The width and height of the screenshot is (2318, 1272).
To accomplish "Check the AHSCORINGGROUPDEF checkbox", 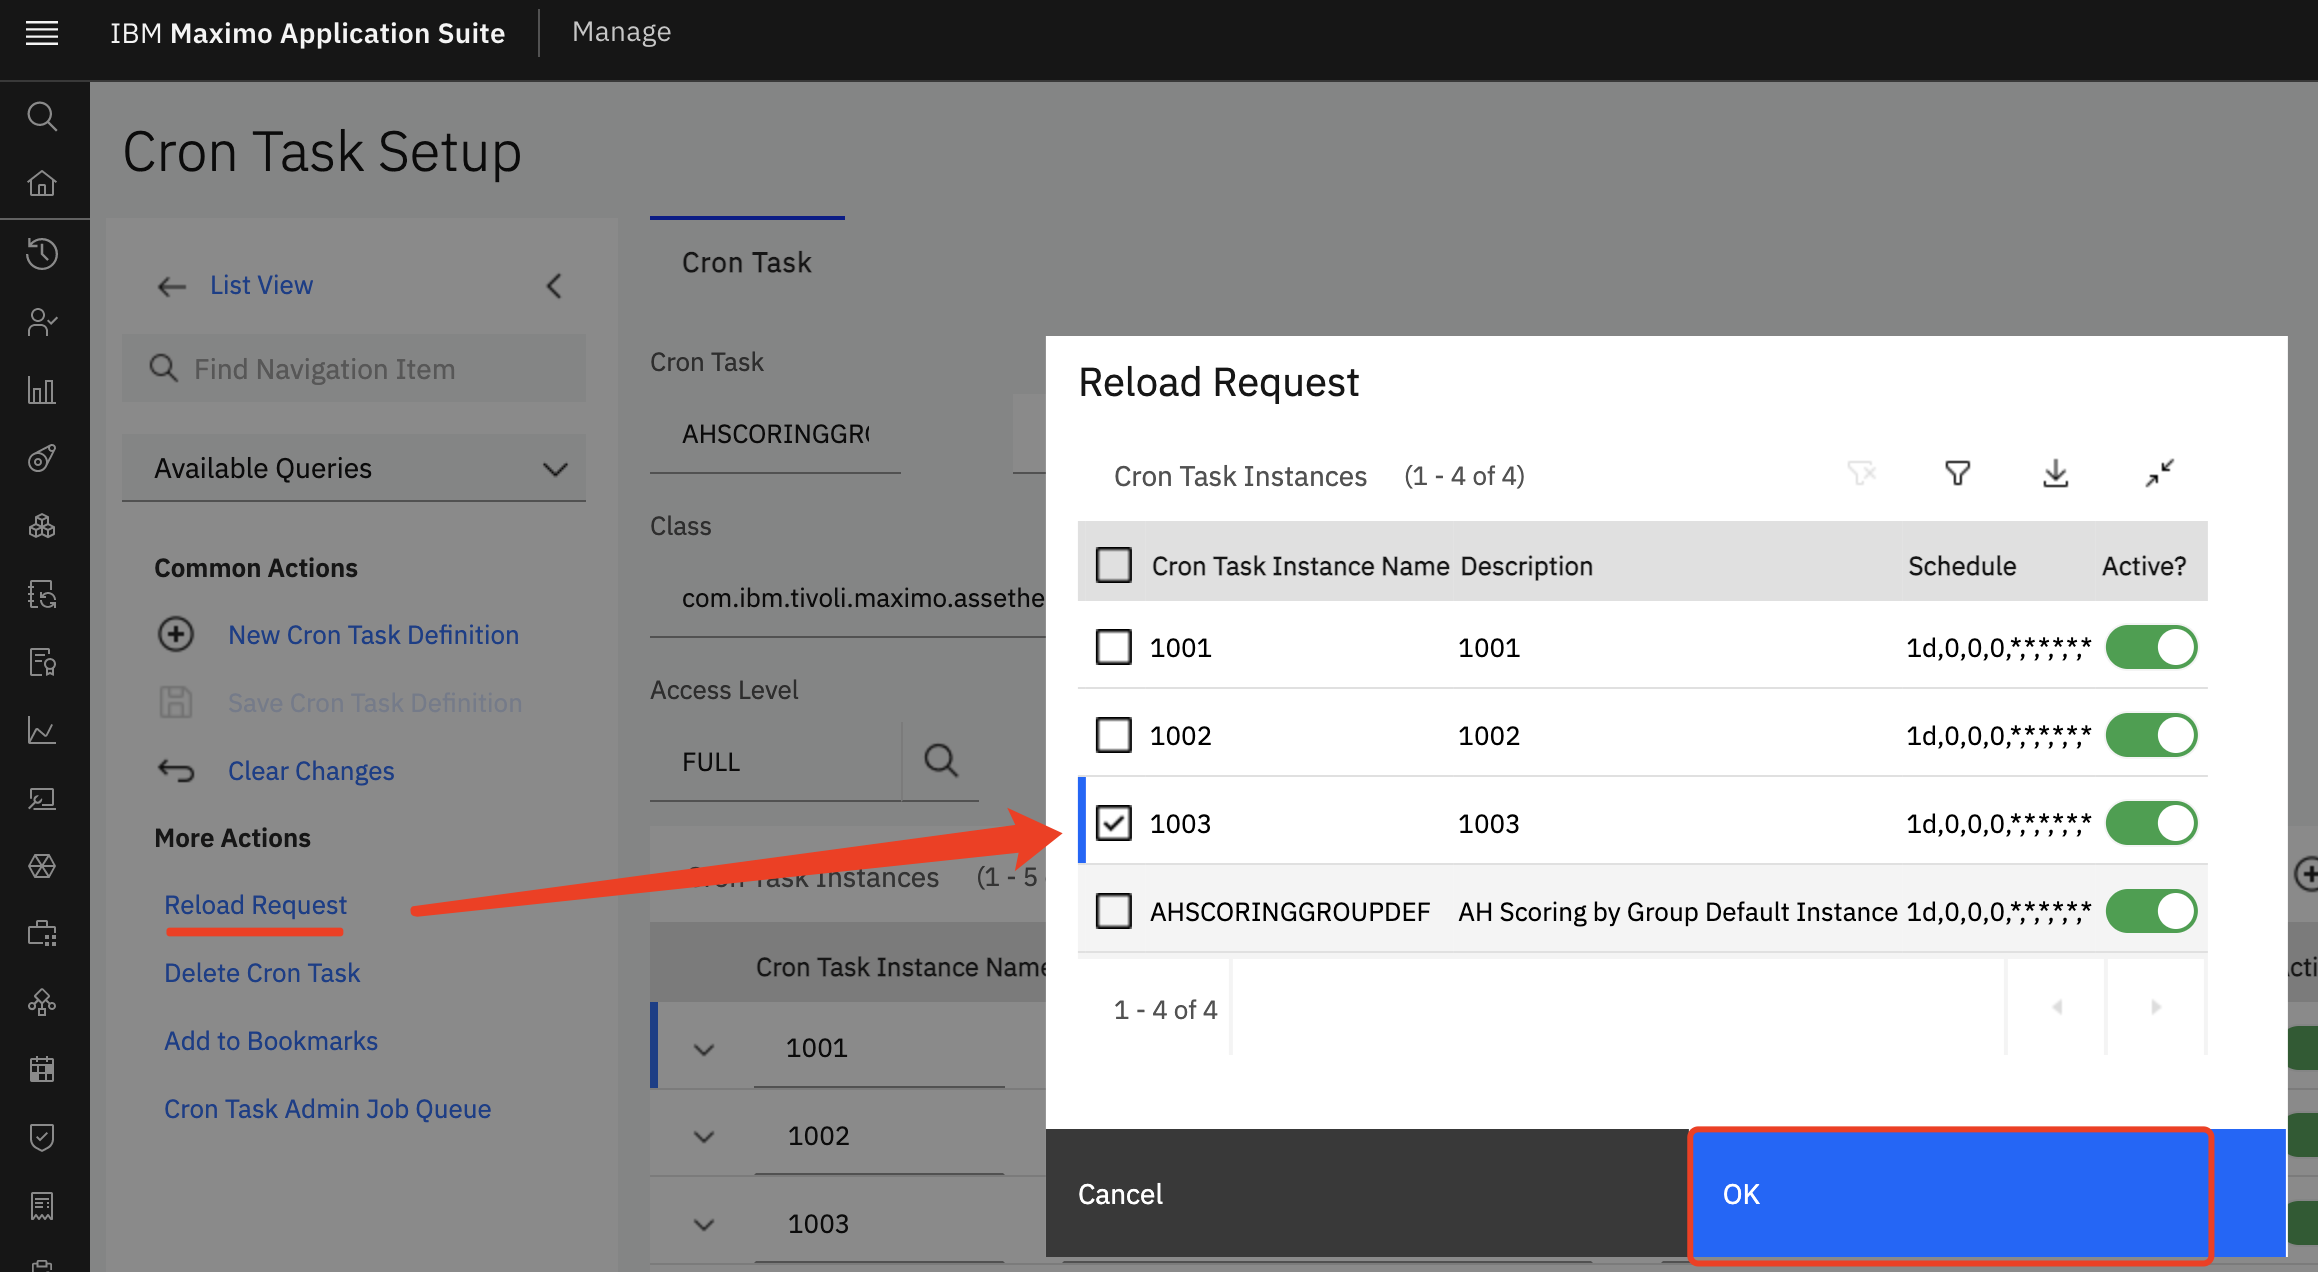I will tap(1114, 911).
